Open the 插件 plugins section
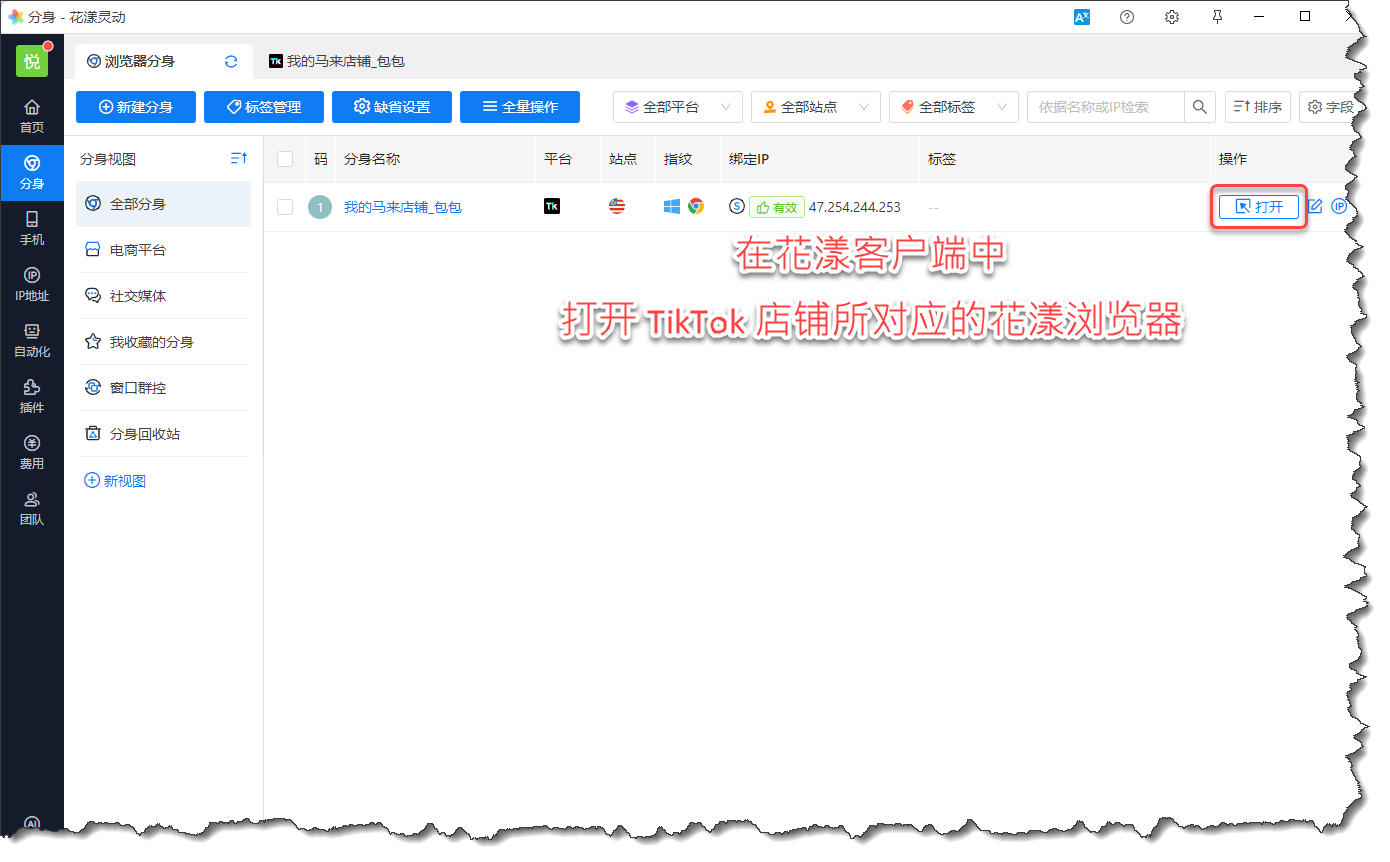 tap(32, 396)
